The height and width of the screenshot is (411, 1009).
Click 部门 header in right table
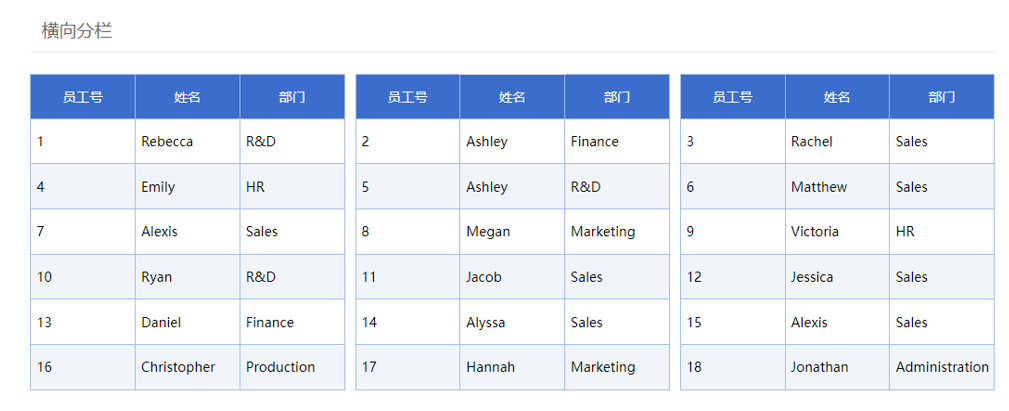pos(941,97)
